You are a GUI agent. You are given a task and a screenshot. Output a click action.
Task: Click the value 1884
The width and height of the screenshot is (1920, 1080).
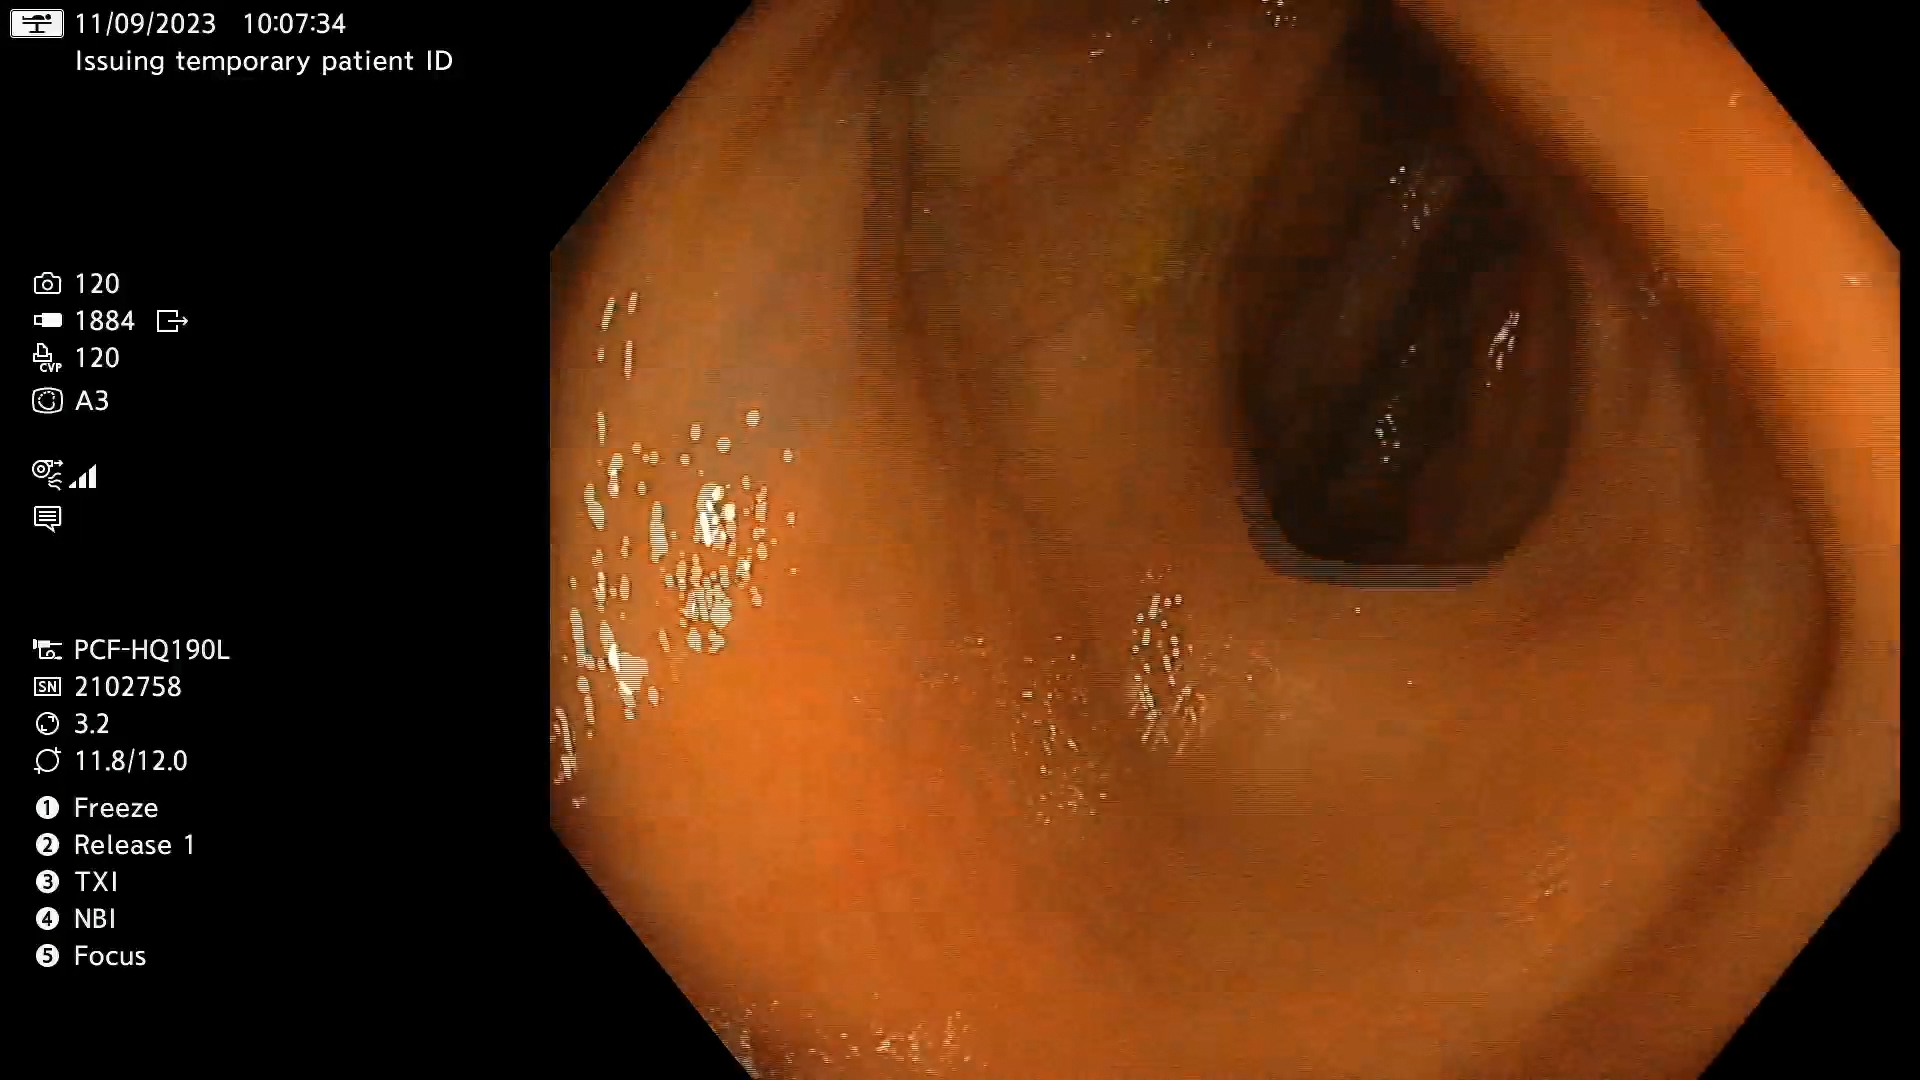[x=104, y=321]
